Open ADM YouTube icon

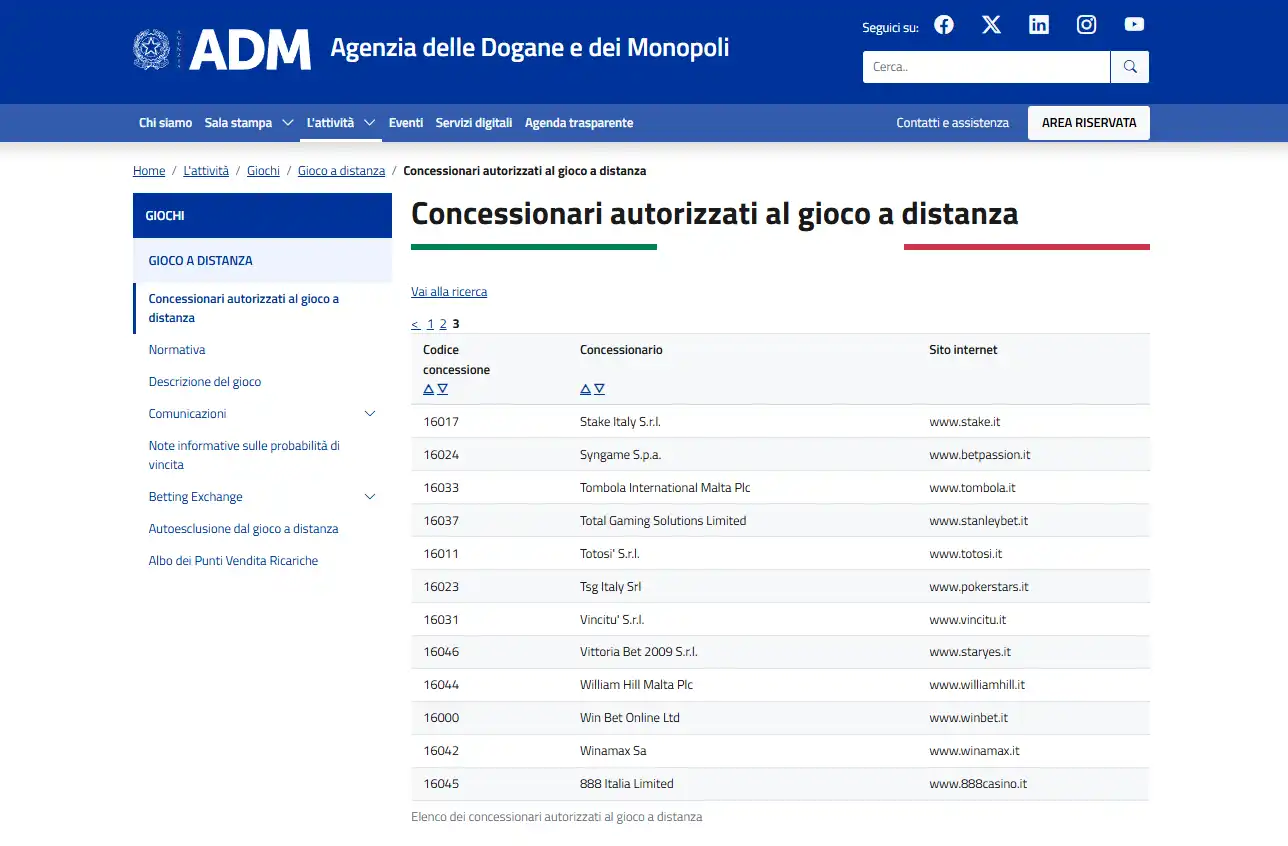pos(1134,25)
